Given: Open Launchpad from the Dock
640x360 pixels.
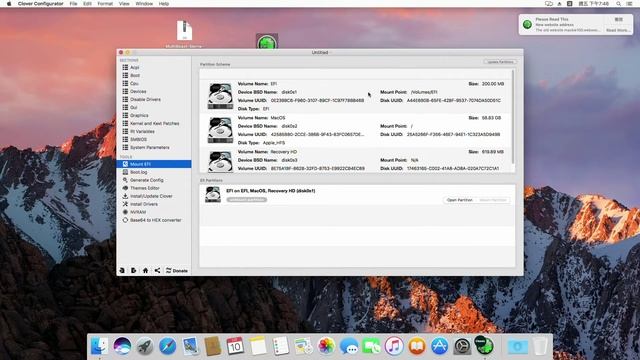Looking at the screenshot, I should click(144, 346).
